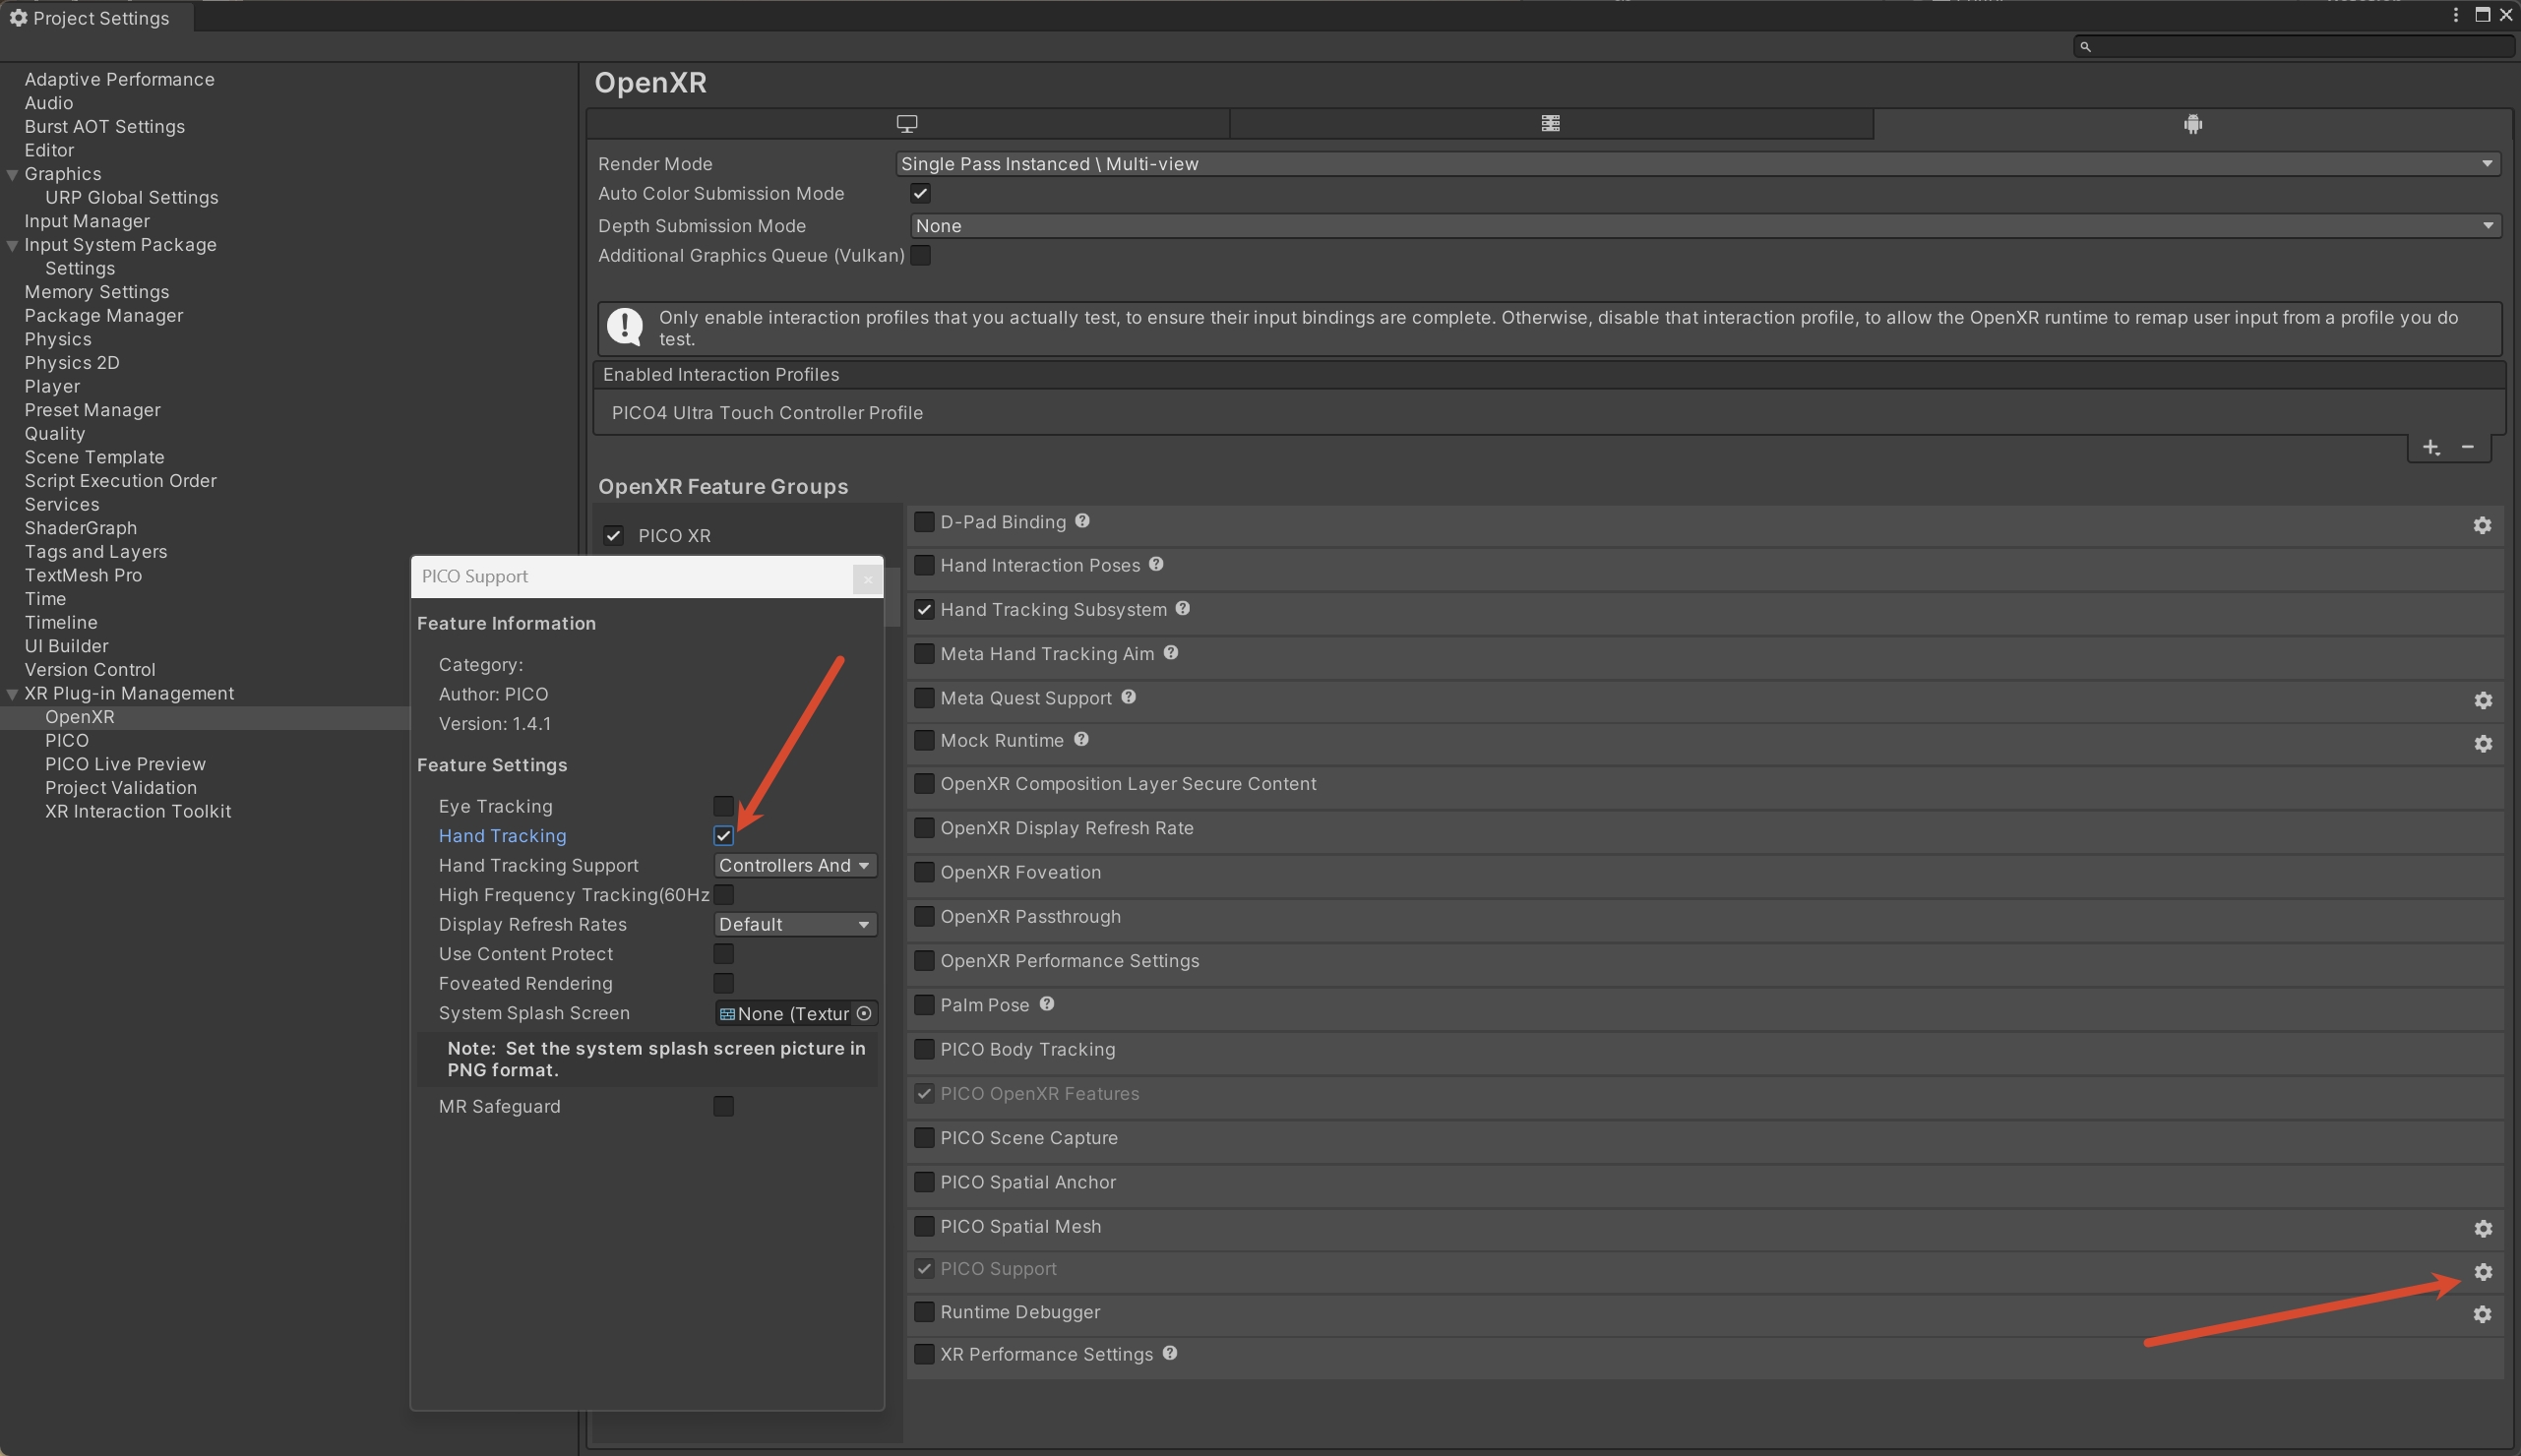Open the System Splash Screen object picker
Image resolution: width=2521 pixels, height=1456 pixels.
coord(864,1013)
